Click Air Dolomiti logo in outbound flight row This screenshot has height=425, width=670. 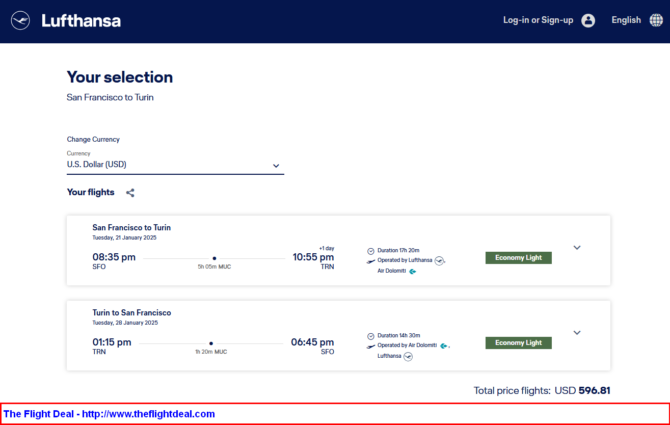[x=412, y=271]
